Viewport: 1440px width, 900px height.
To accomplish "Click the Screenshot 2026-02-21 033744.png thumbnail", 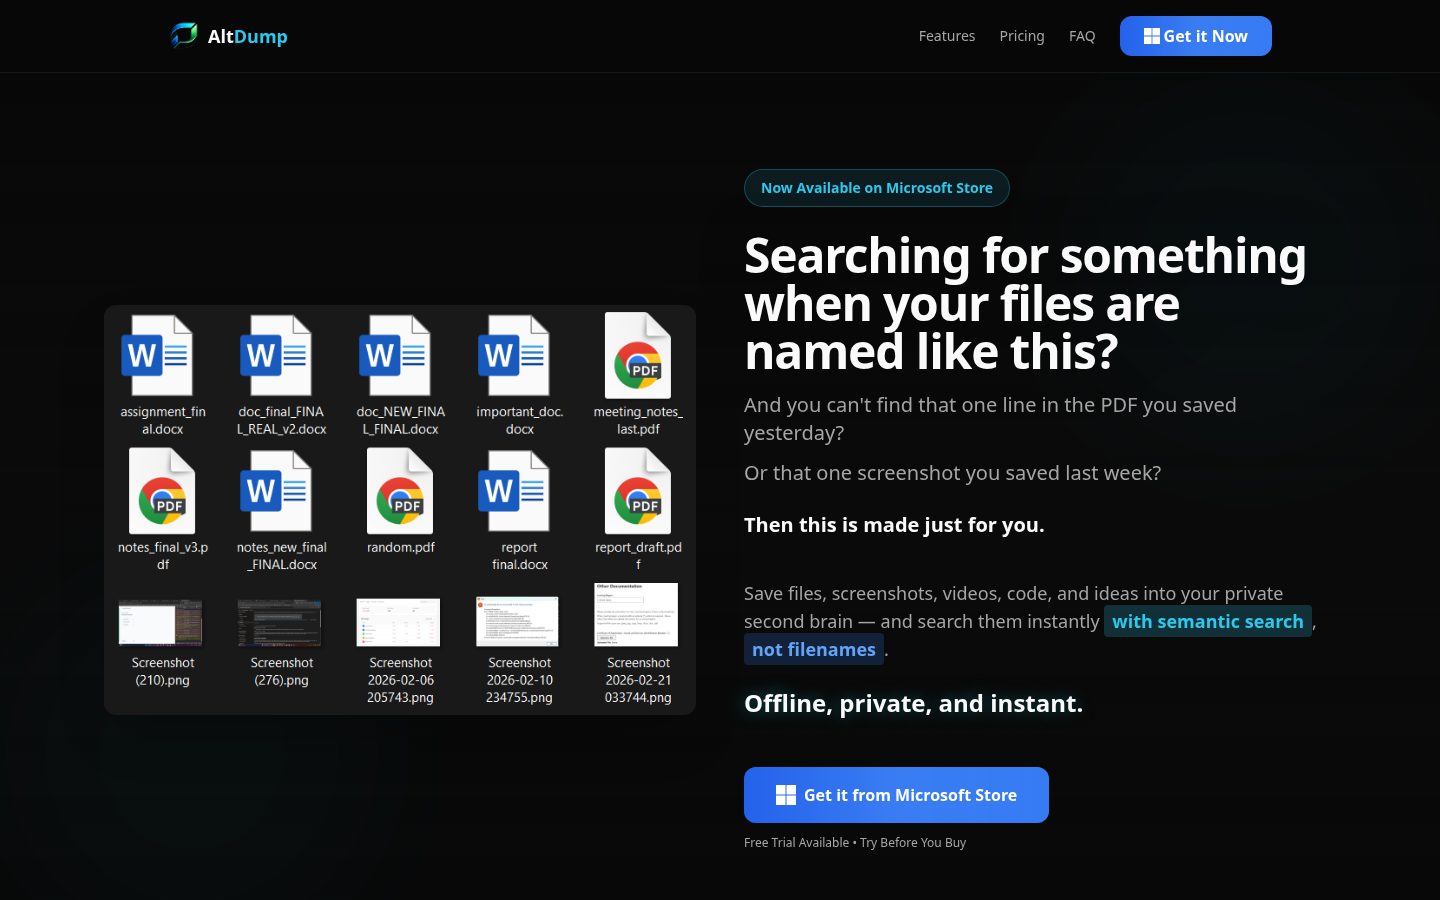I will coord(636,614).
